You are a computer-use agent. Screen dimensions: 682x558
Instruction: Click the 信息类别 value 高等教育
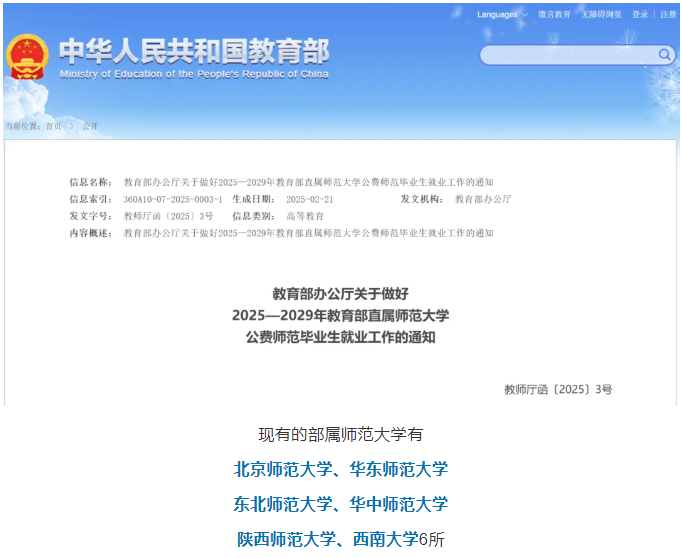305,216
